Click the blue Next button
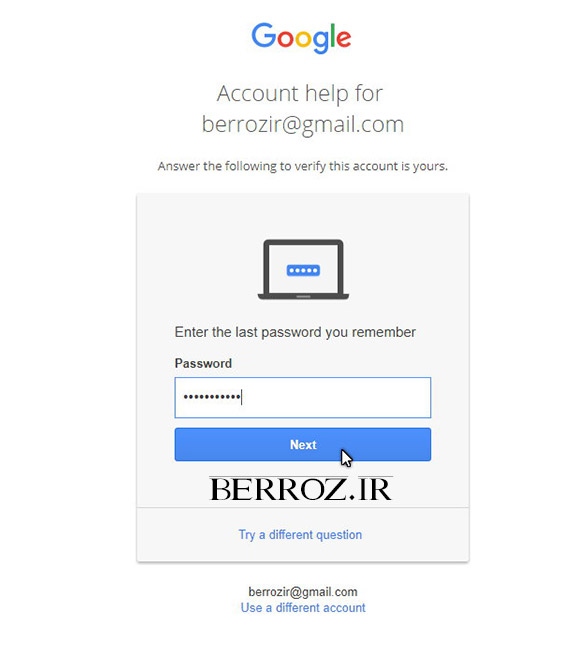The width and height of the screenshot is (575, 655). pos(303,444)
